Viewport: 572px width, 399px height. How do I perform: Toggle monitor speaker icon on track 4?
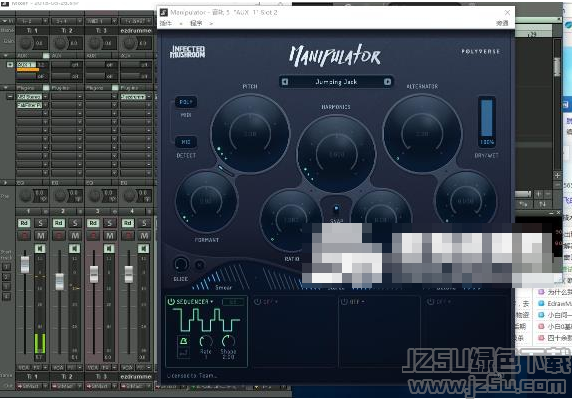pos(143,248)
